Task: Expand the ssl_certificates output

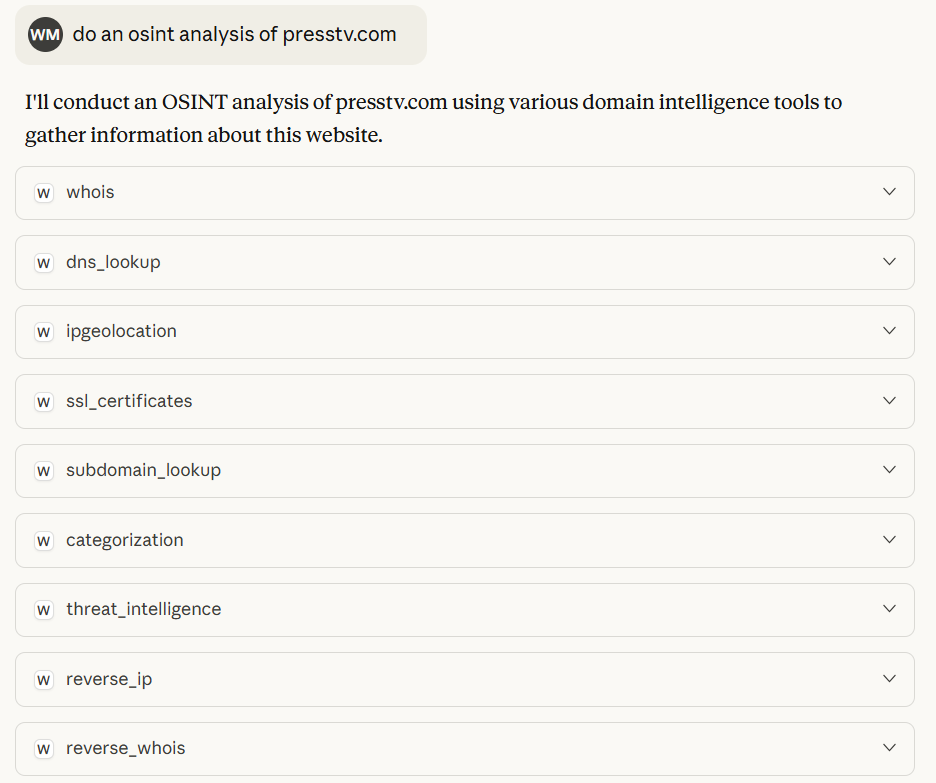Action: (889, 401)
